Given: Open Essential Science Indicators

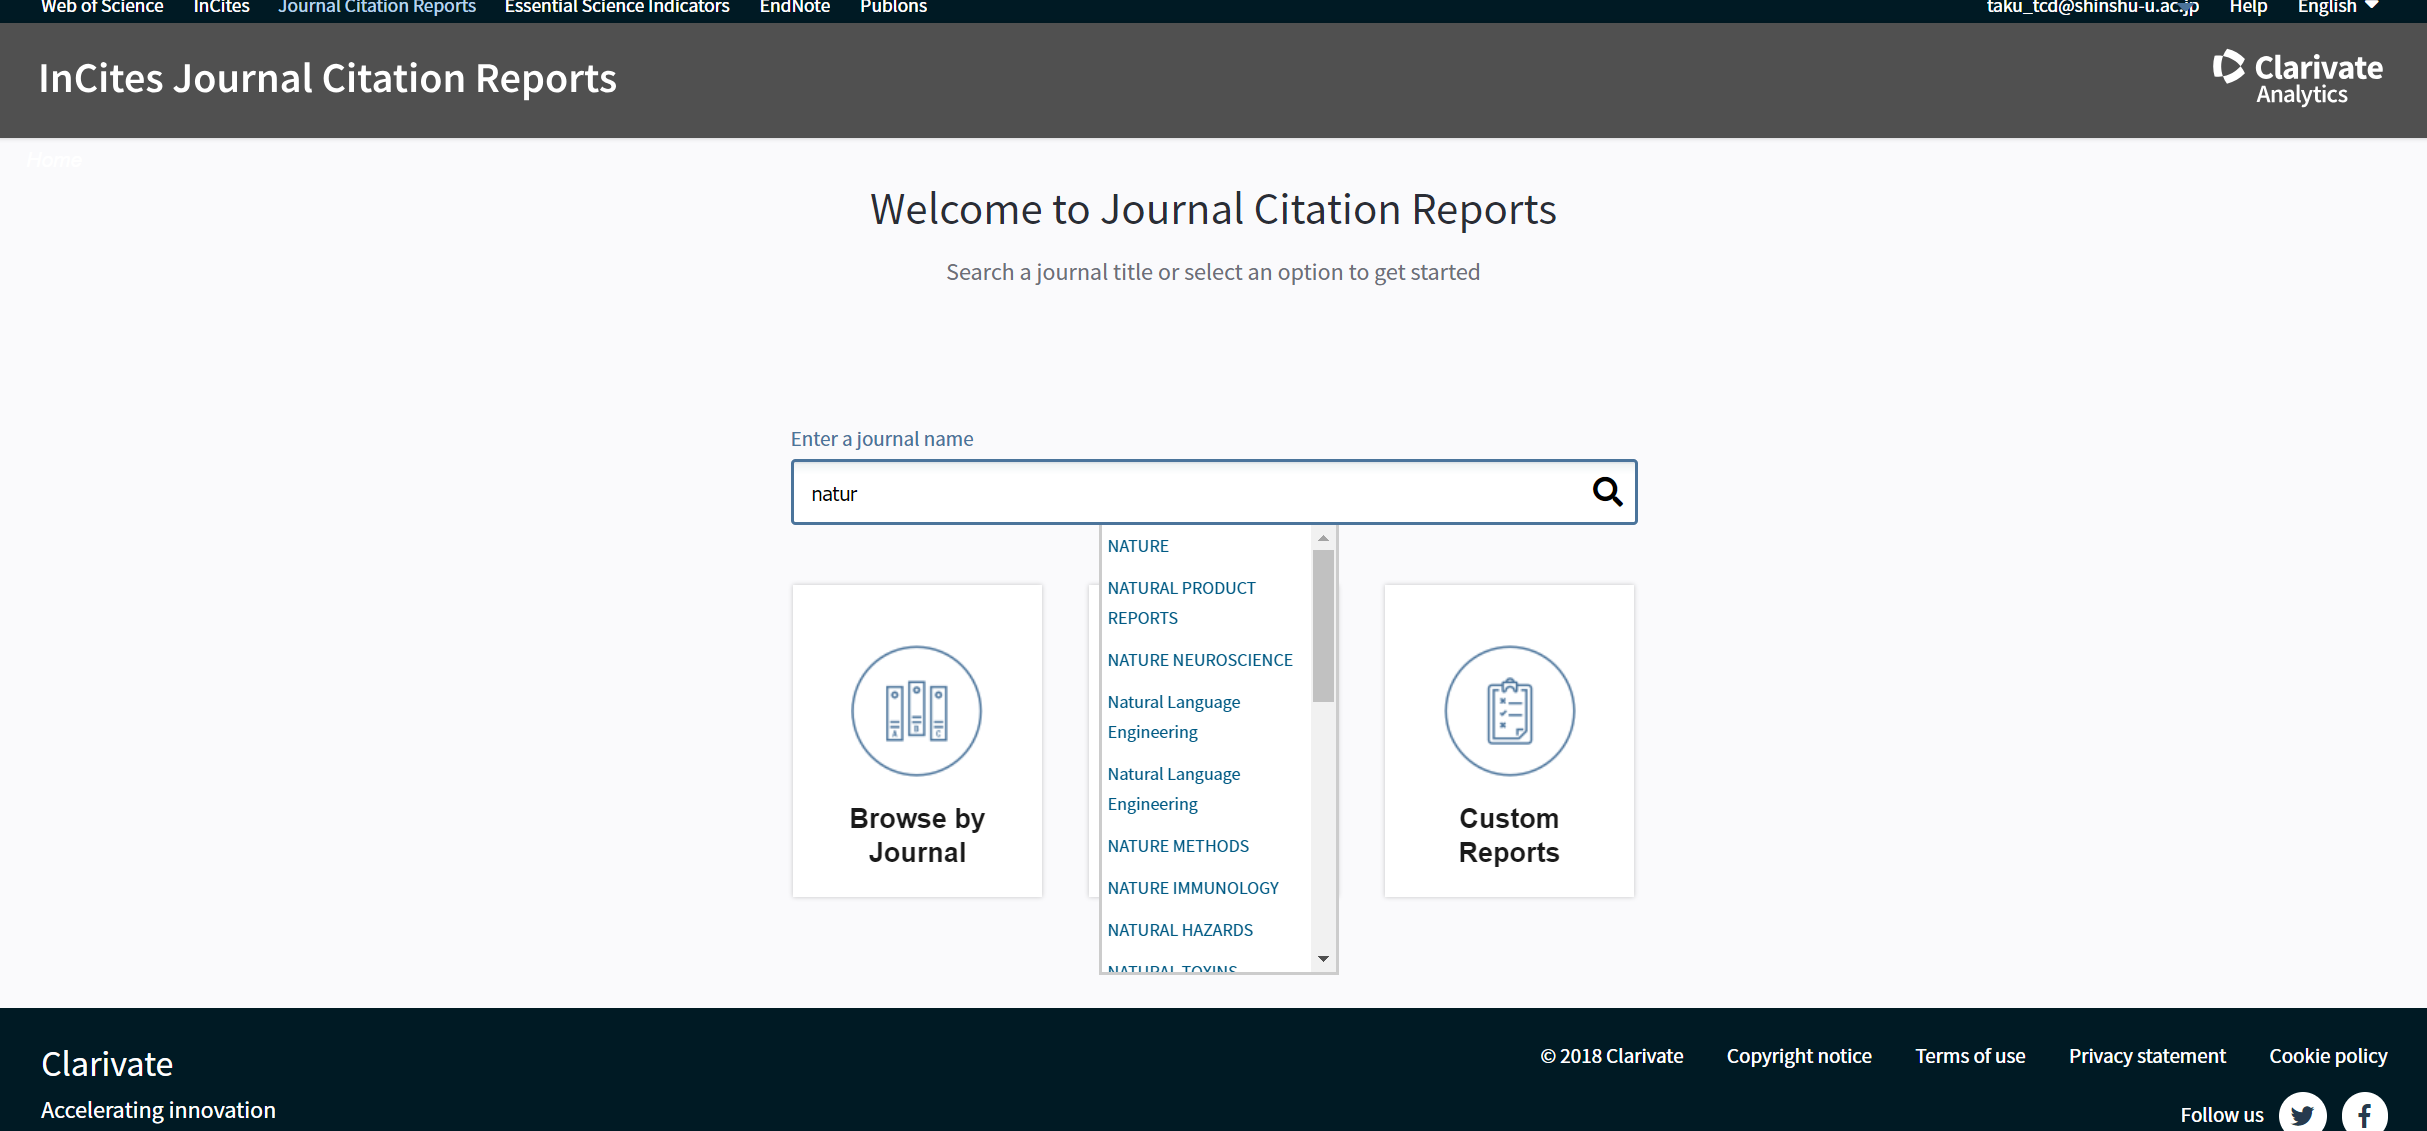Looking at the screenshot, I should [x=617, y=7].
